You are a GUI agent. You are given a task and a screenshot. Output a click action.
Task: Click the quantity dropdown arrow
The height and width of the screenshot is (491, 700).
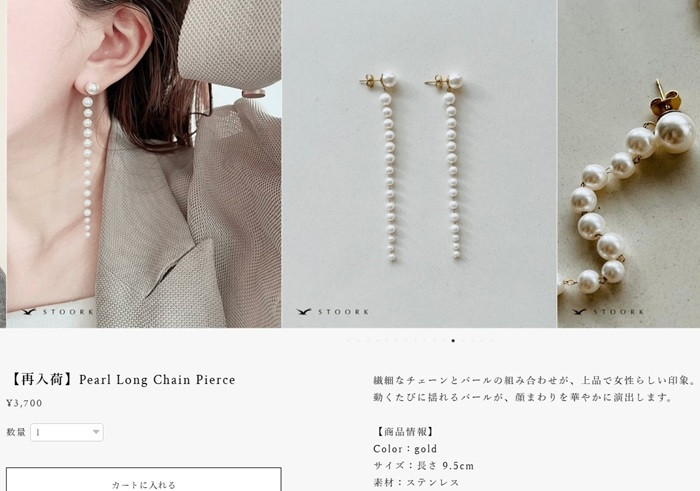coord(96,432)
